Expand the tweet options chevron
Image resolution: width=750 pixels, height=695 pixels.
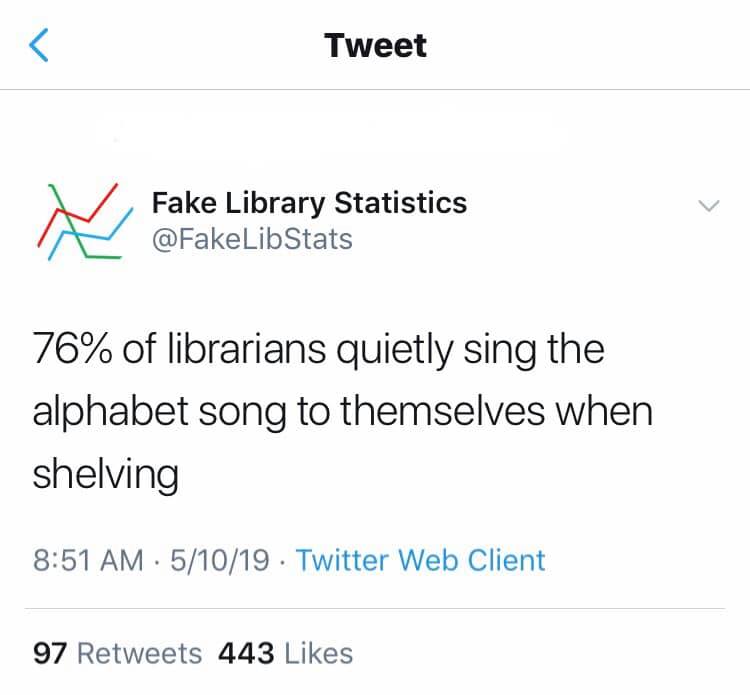[708, 206]
